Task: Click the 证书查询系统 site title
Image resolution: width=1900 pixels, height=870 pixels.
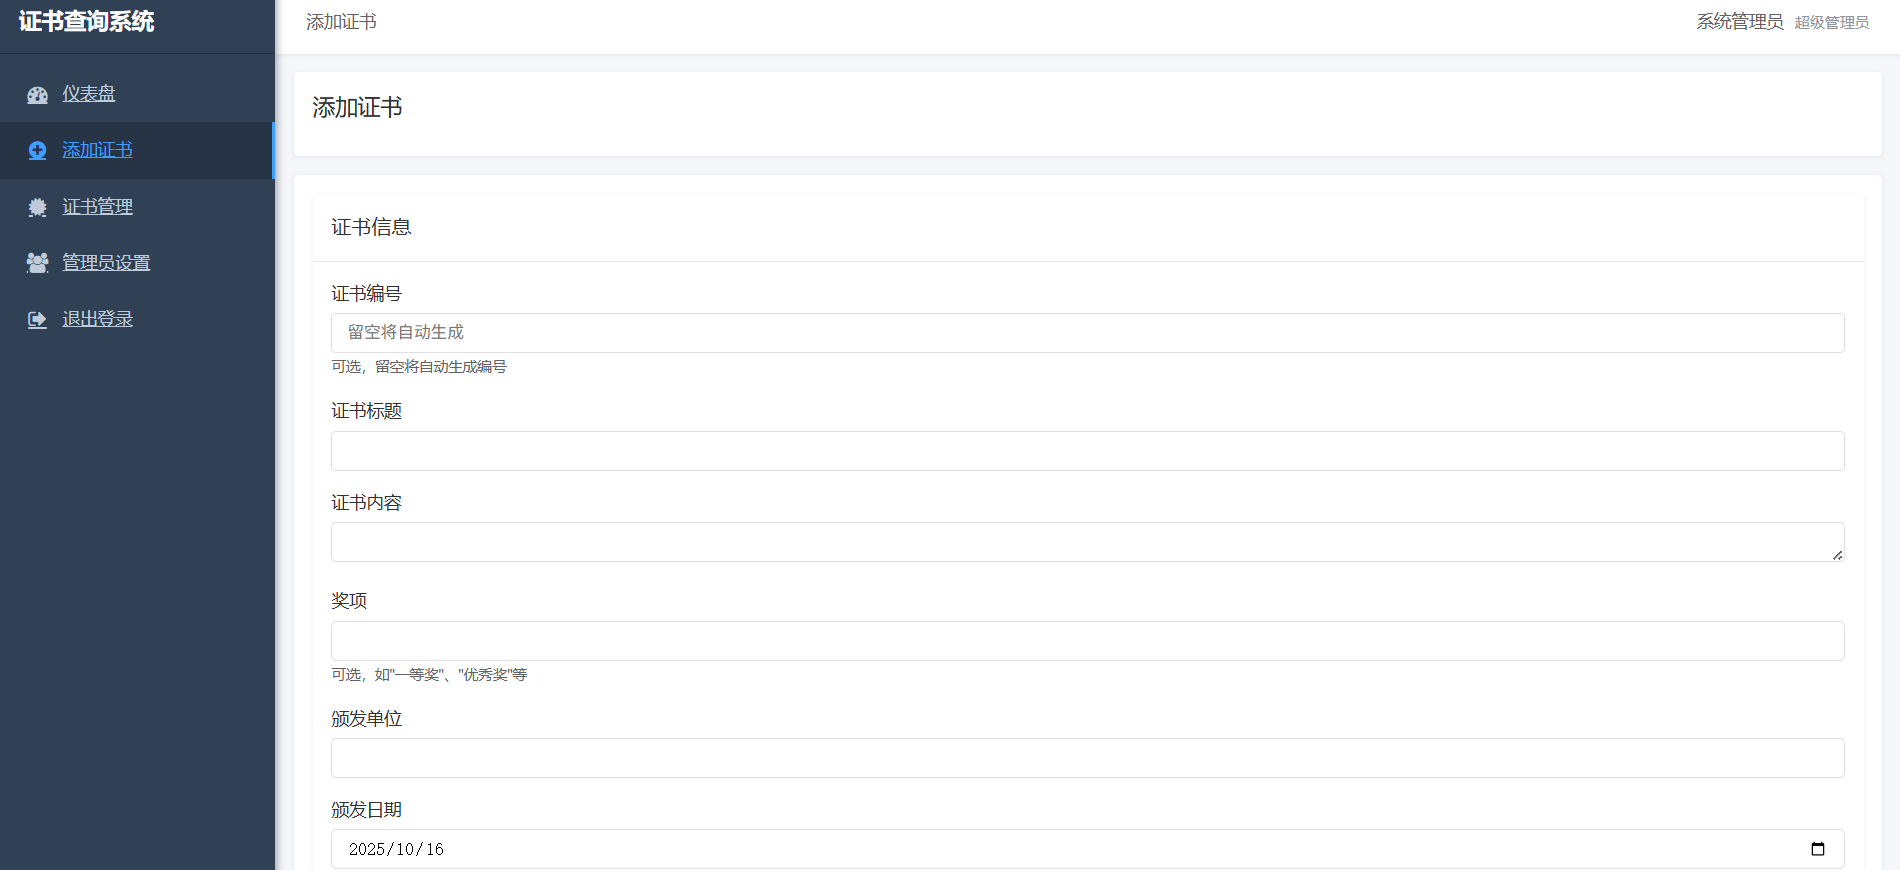Action: (87, 22)
